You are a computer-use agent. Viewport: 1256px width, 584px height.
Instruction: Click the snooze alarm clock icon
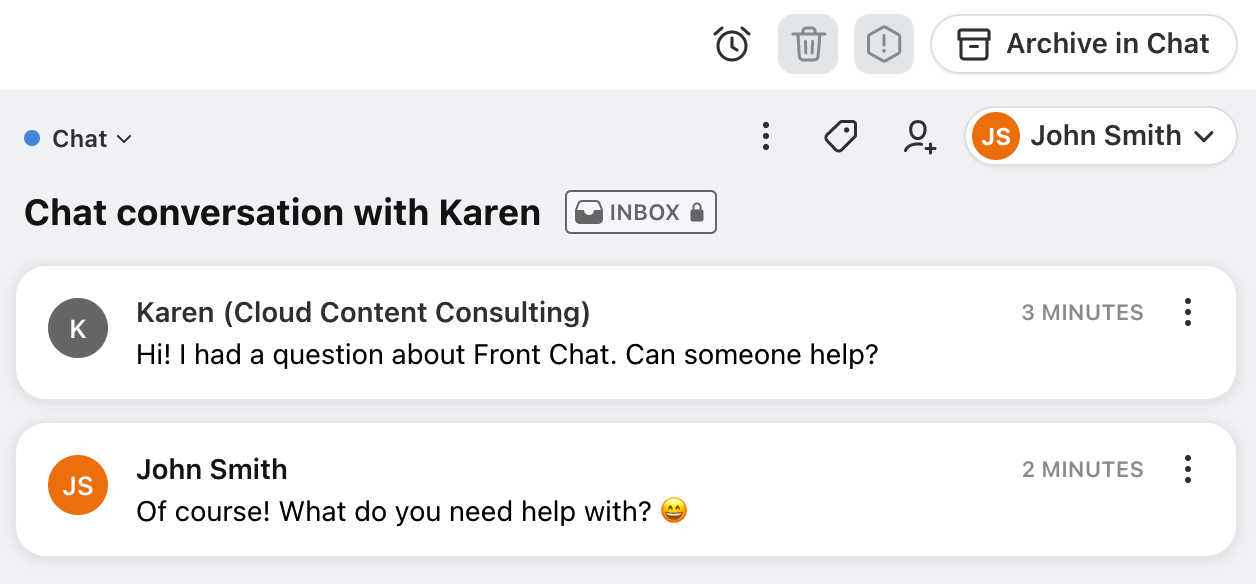(732, 44)
